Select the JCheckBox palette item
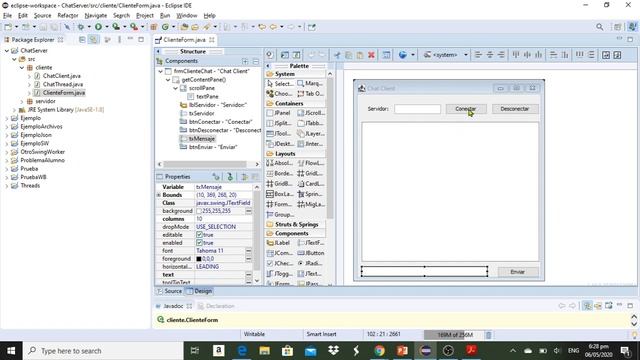Image resolution: width=640 pixels, height=360 pixels. (x=280, y=263)
